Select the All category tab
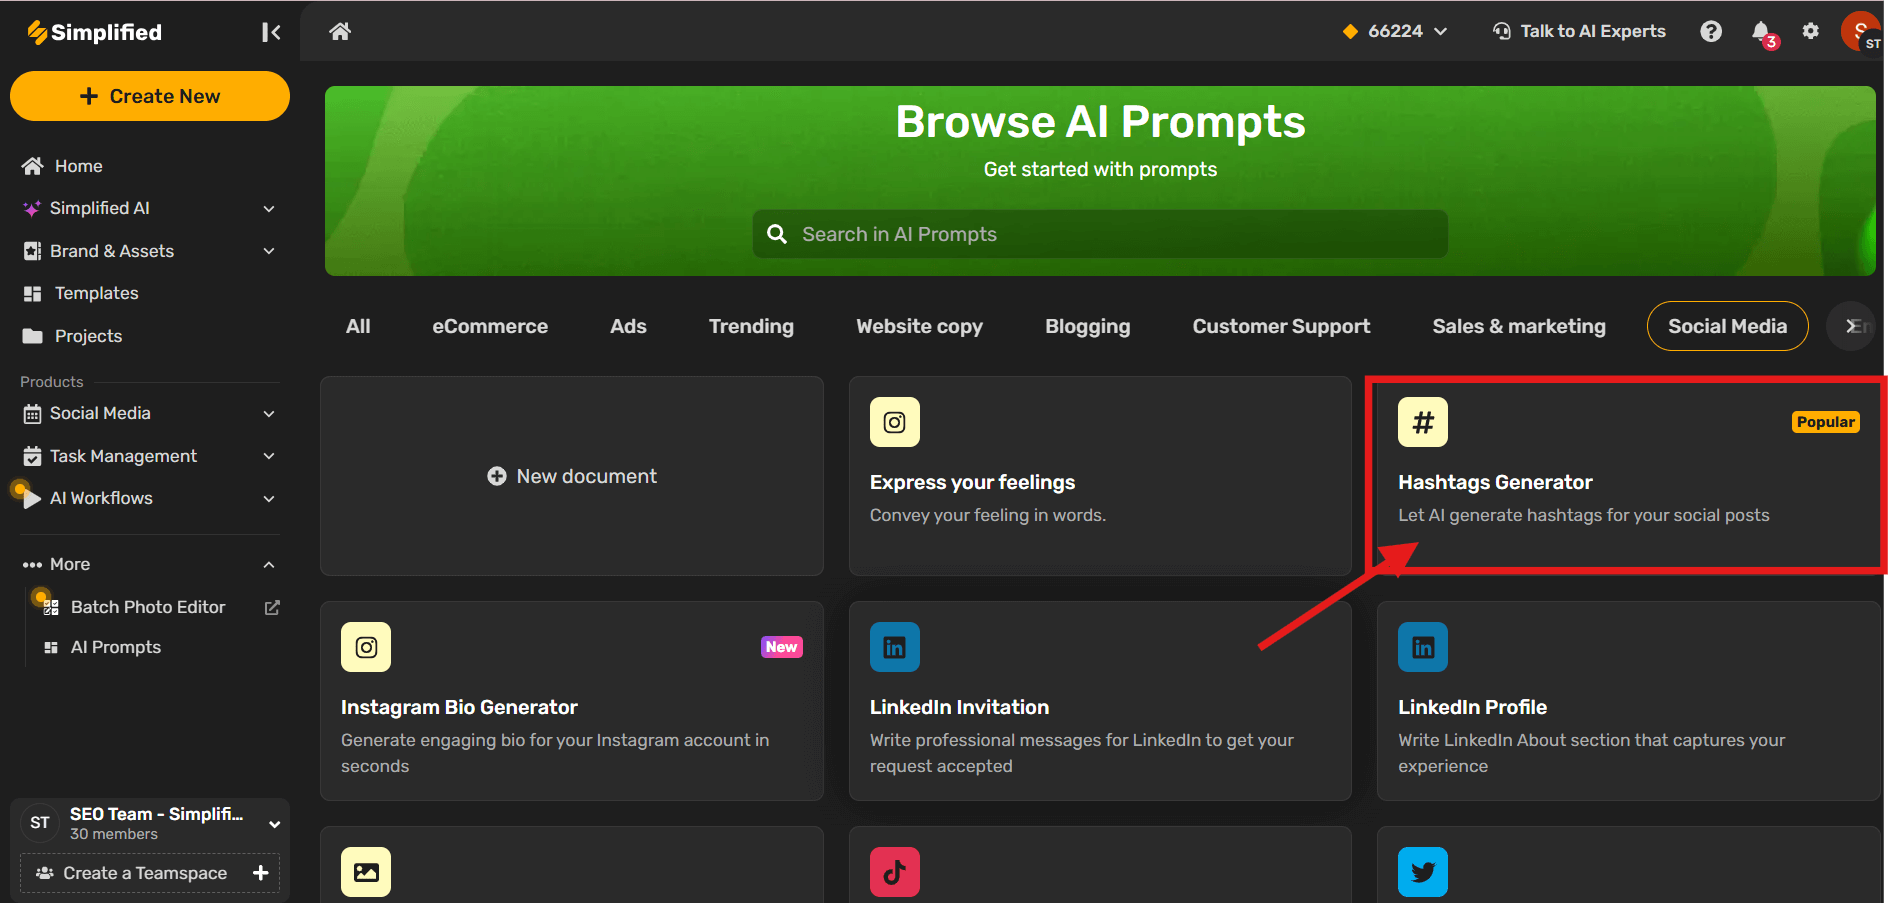 click(358, 326)
